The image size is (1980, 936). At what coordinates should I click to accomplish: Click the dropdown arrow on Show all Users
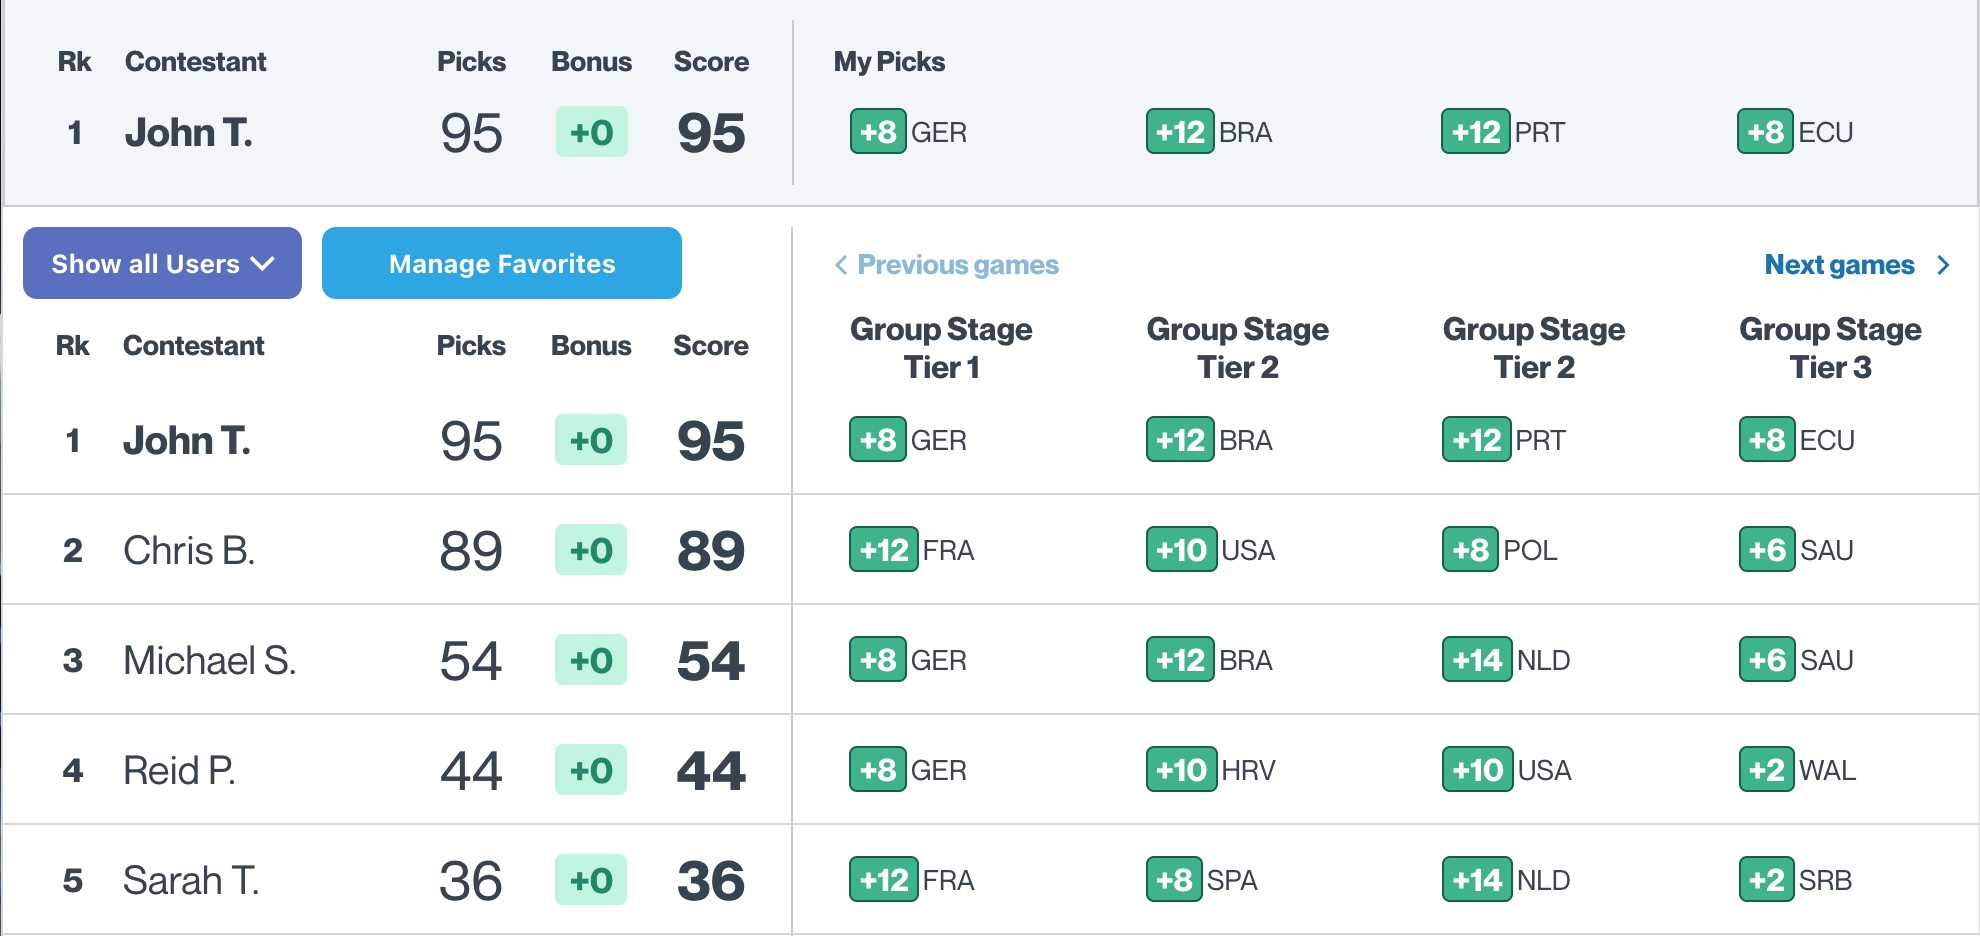click(x=263, y=264)
